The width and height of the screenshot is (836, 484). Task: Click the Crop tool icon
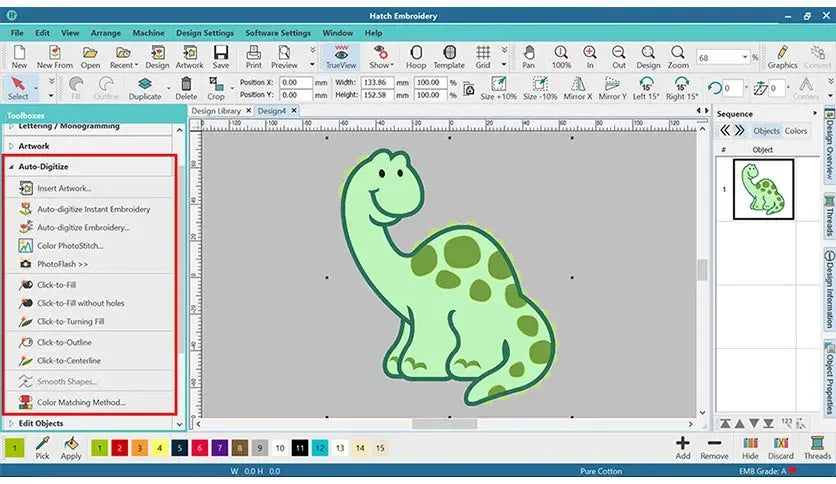click(x=216, y=84)
